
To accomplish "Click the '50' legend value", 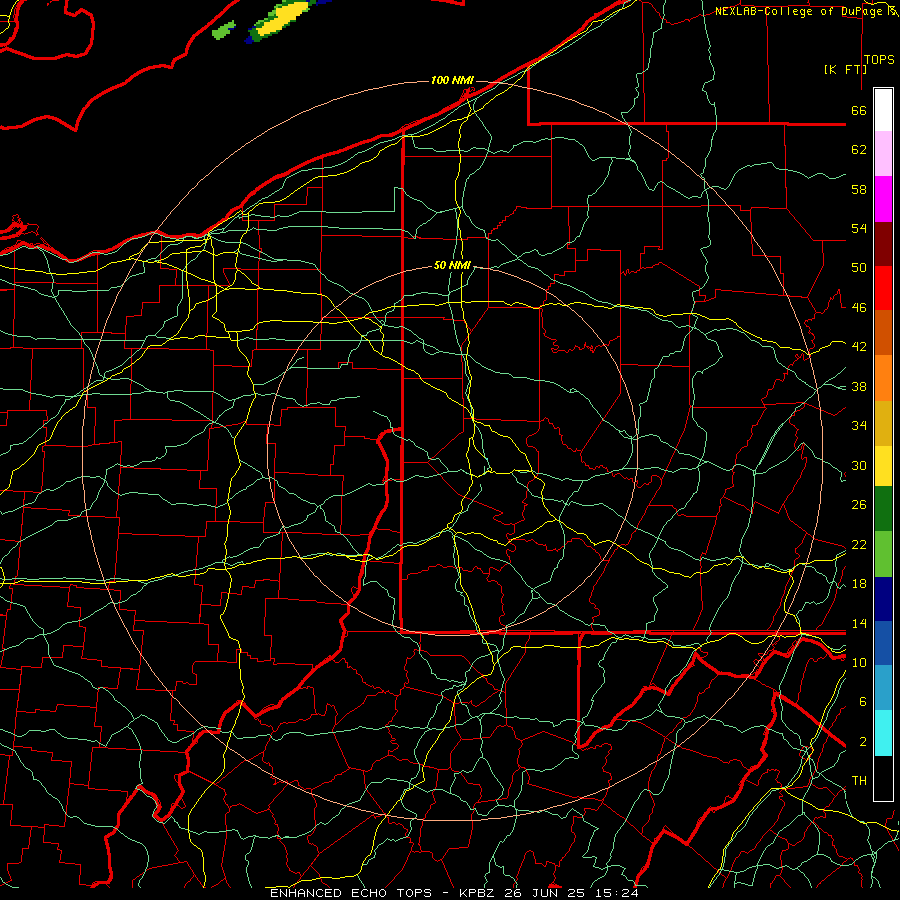I will pyautogui.click(x=859, y=268).
